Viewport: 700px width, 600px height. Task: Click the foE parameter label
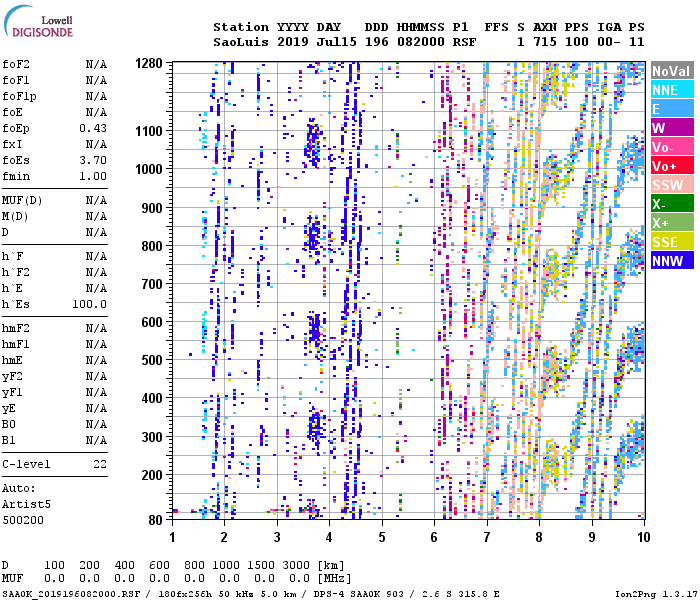click(x=12, y=112)
